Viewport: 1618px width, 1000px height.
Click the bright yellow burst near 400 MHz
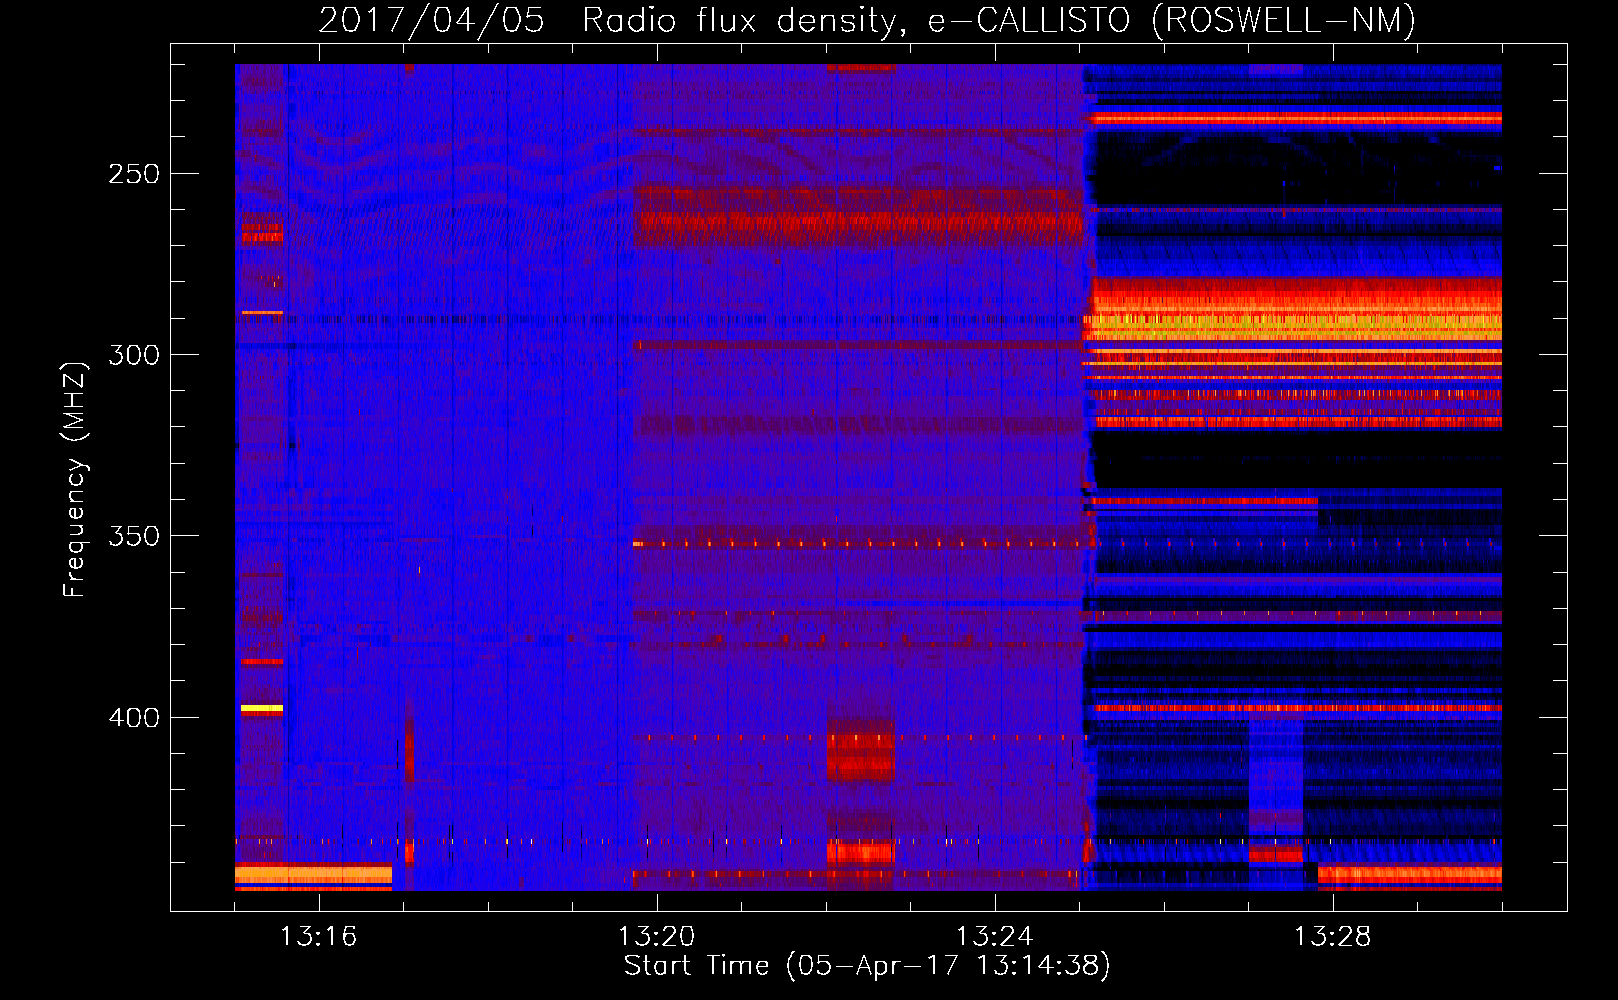point(262,708)
